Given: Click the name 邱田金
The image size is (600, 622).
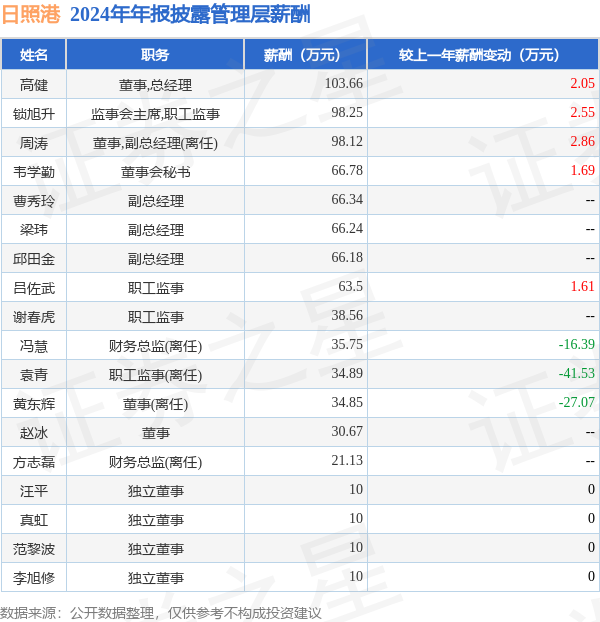Looking at the screenshot, I should pyautogui.click(x=34, y=259).
